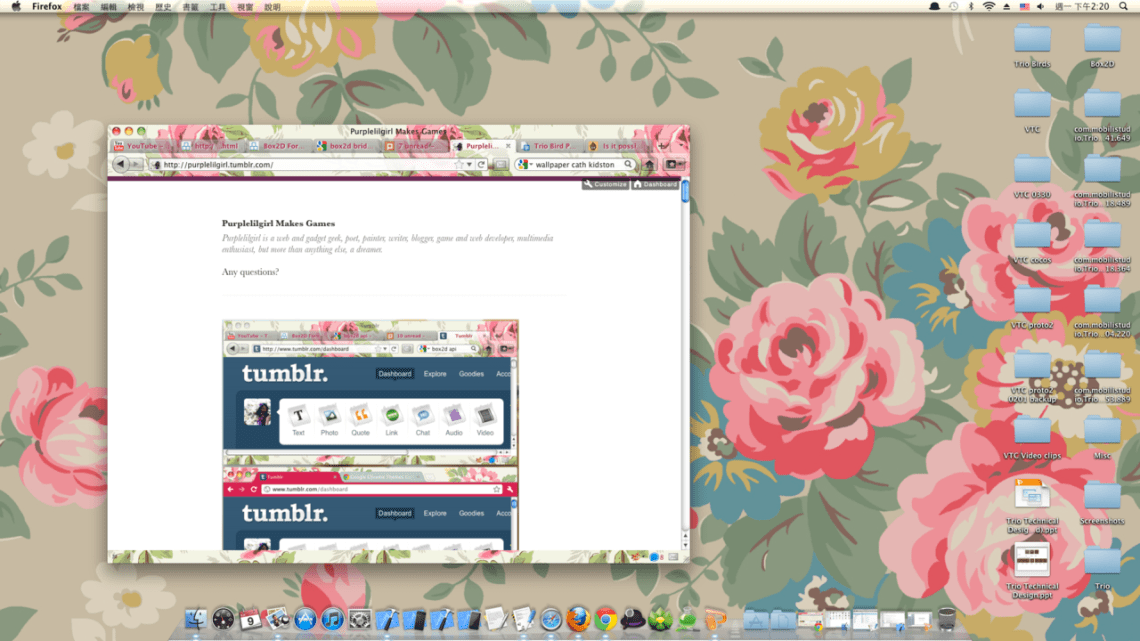
Task: Open Finder from the Dock
Action: (x=196, y=620)
